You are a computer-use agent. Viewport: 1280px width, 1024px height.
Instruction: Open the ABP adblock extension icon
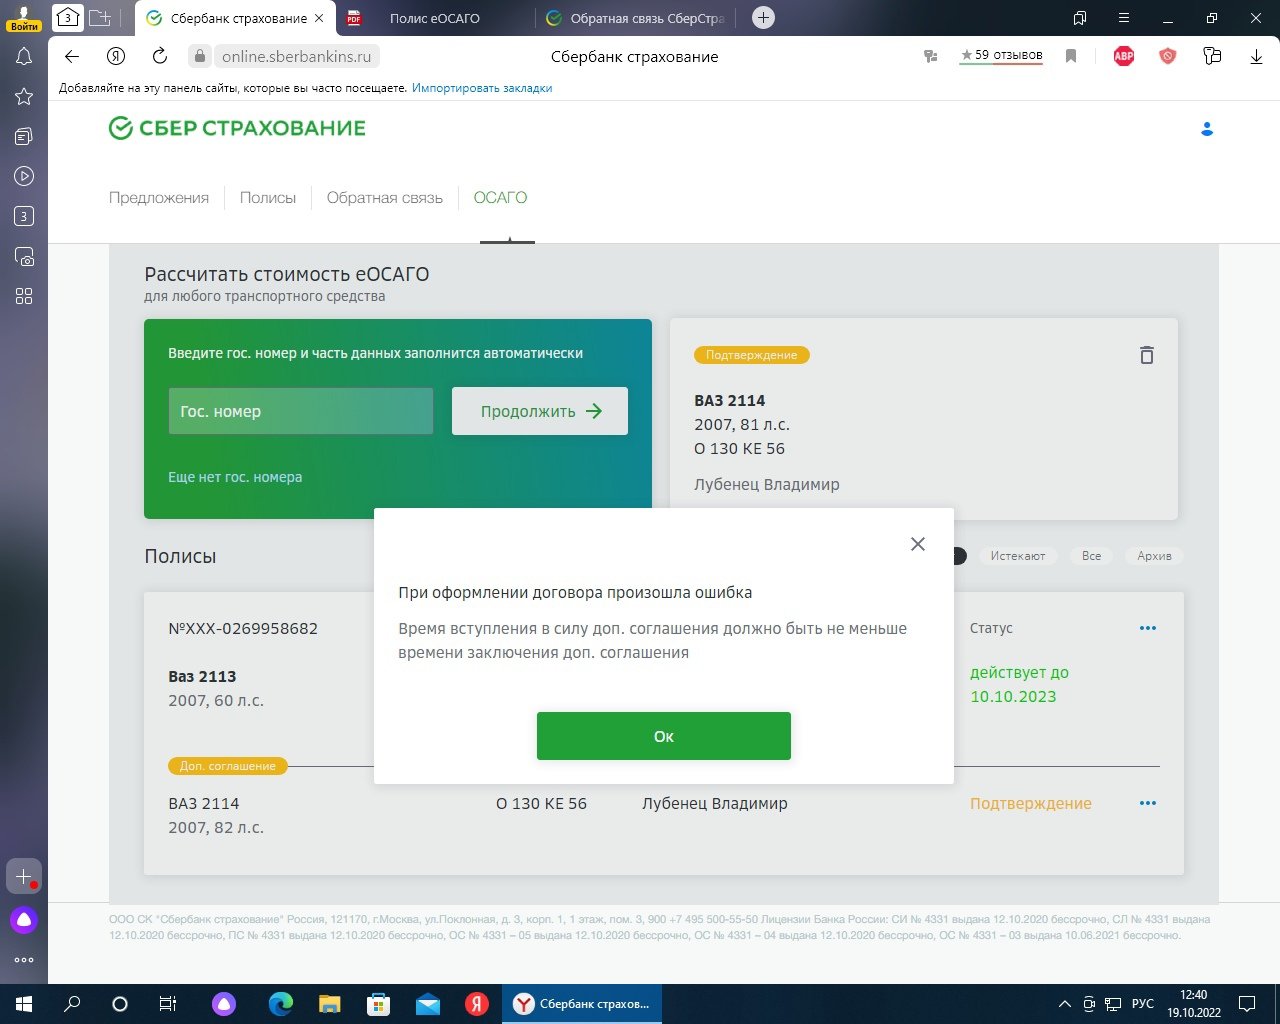point(1124,57)
